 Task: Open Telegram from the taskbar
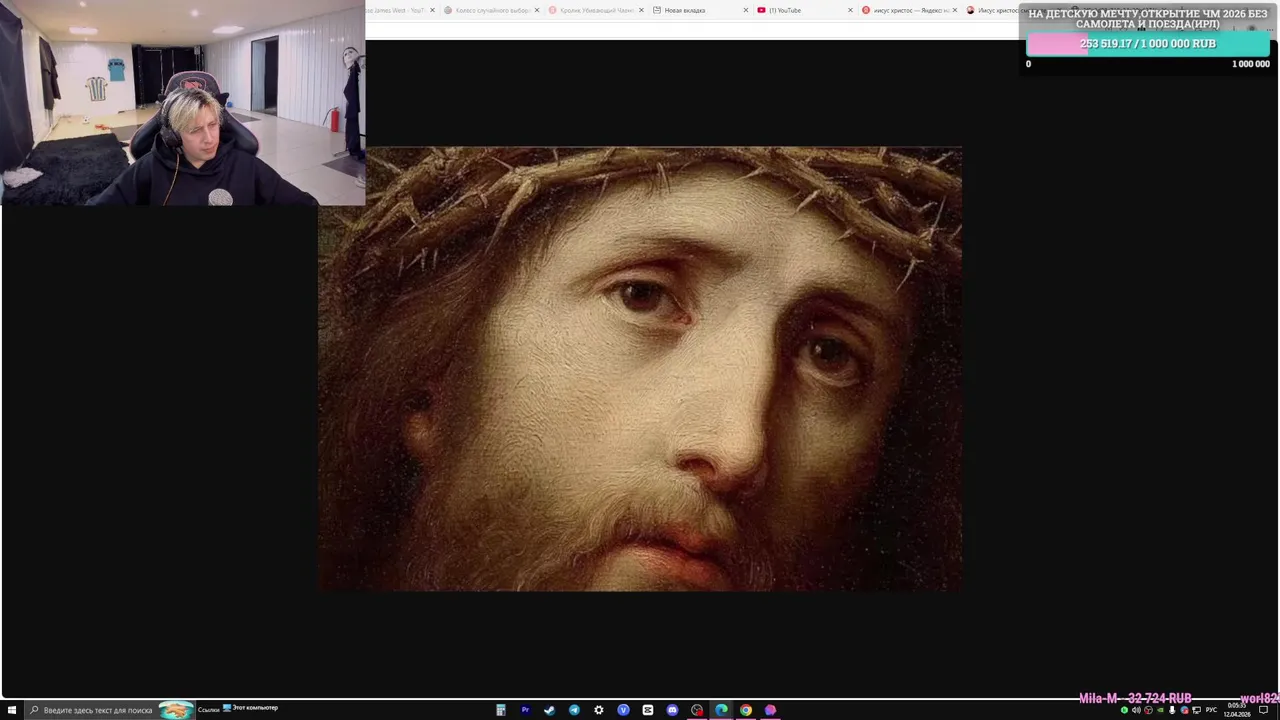pos(574,710)
